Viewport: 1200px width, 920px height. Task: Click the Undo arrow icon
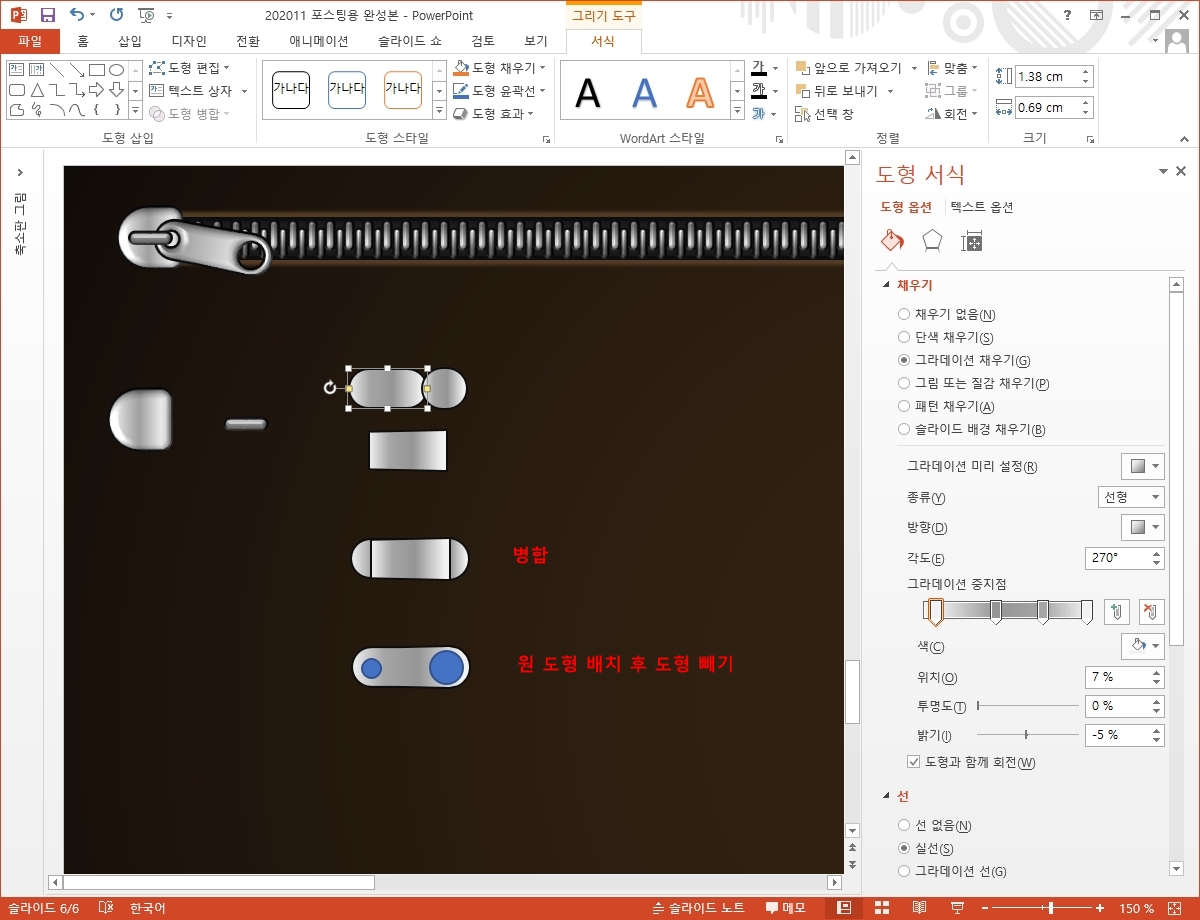click(x=77, y=15)
